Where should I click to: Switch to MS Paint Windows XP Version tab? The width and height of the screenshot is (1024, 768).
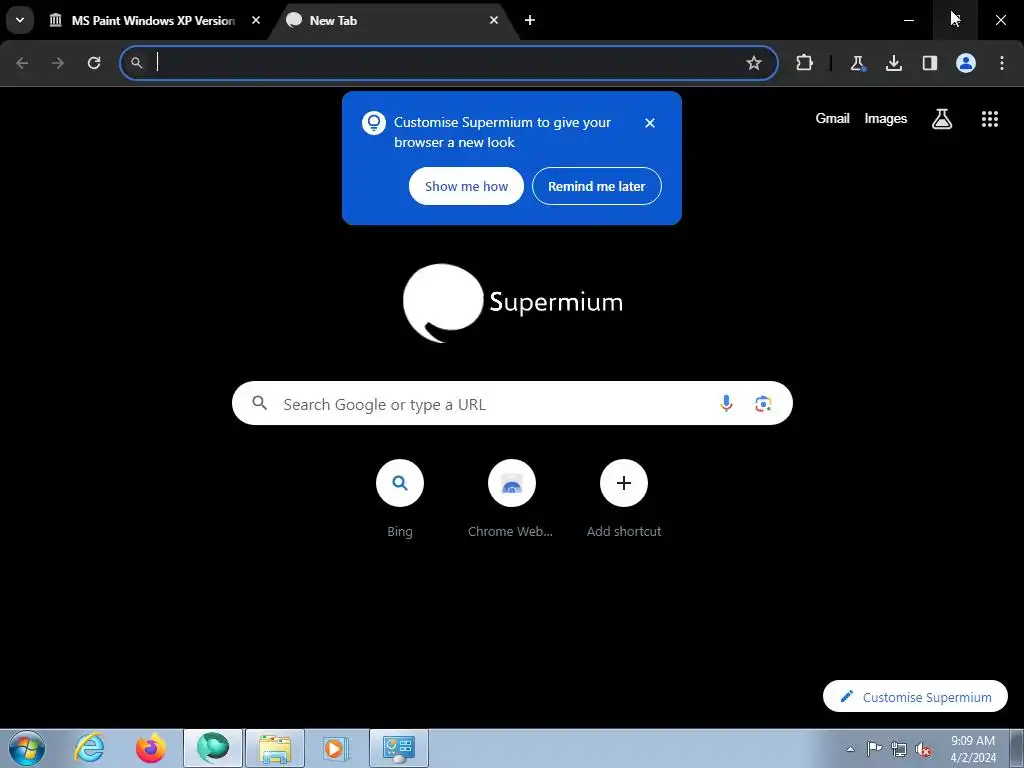pyautogui.click(x=153, y=20)
